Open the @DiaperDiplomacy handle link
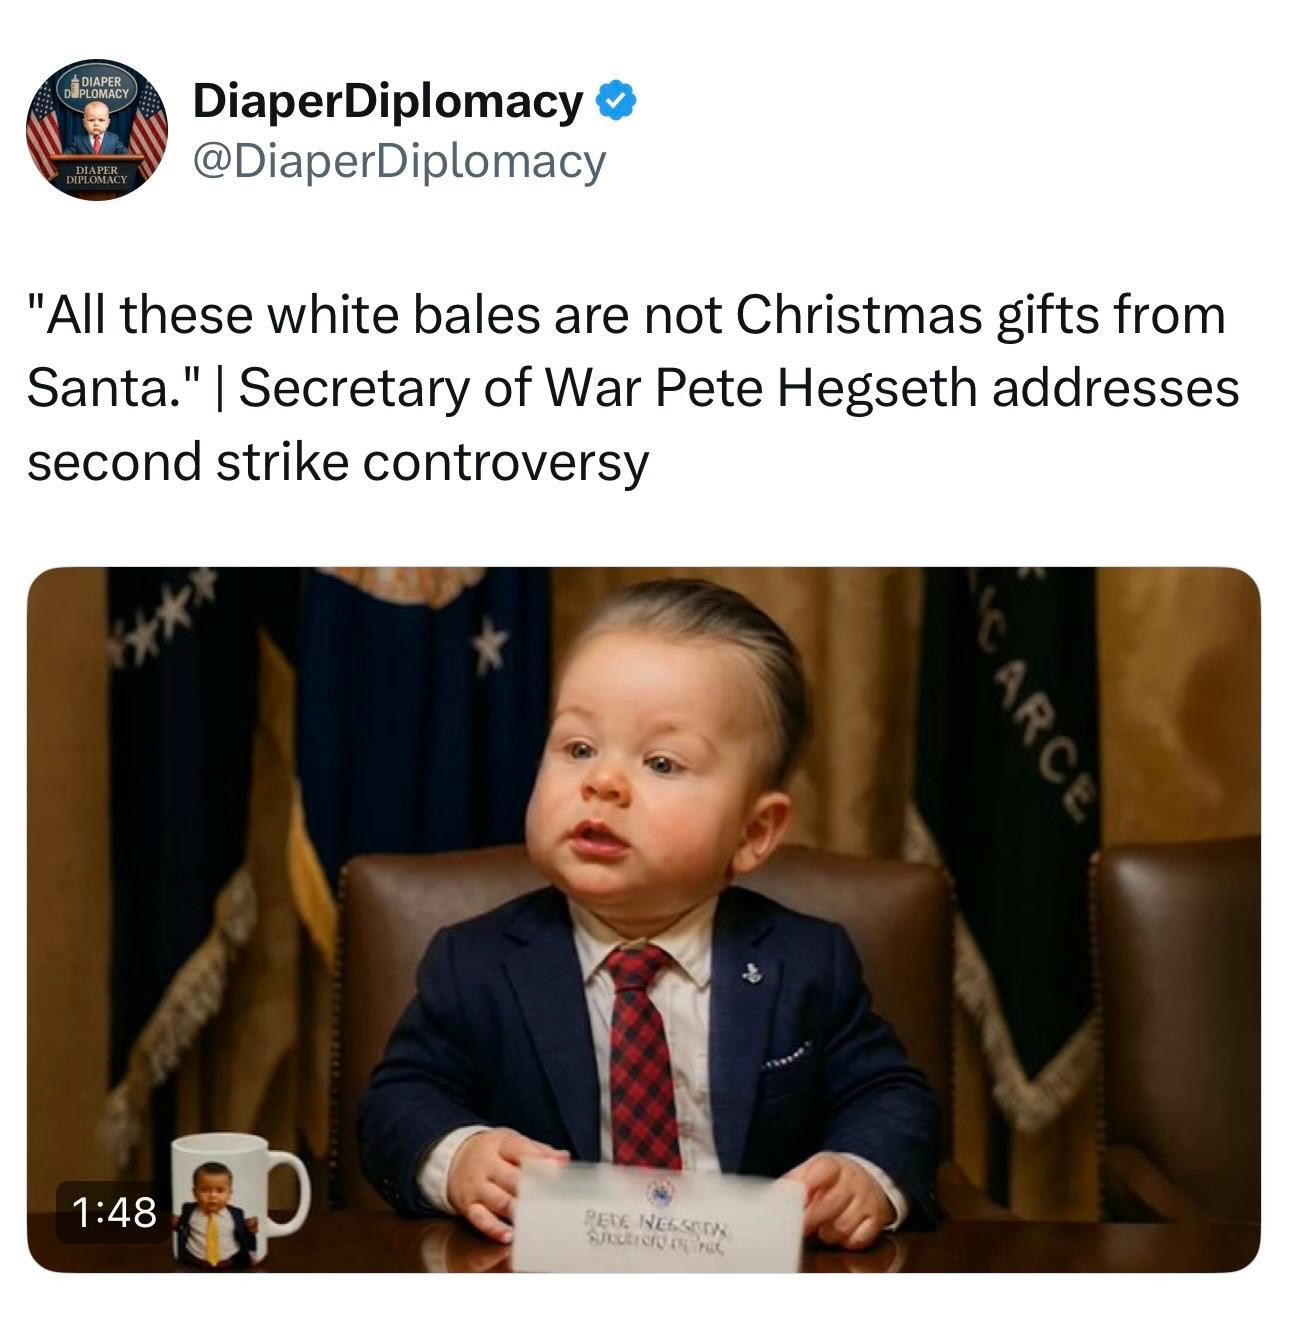 coord(399,161)
